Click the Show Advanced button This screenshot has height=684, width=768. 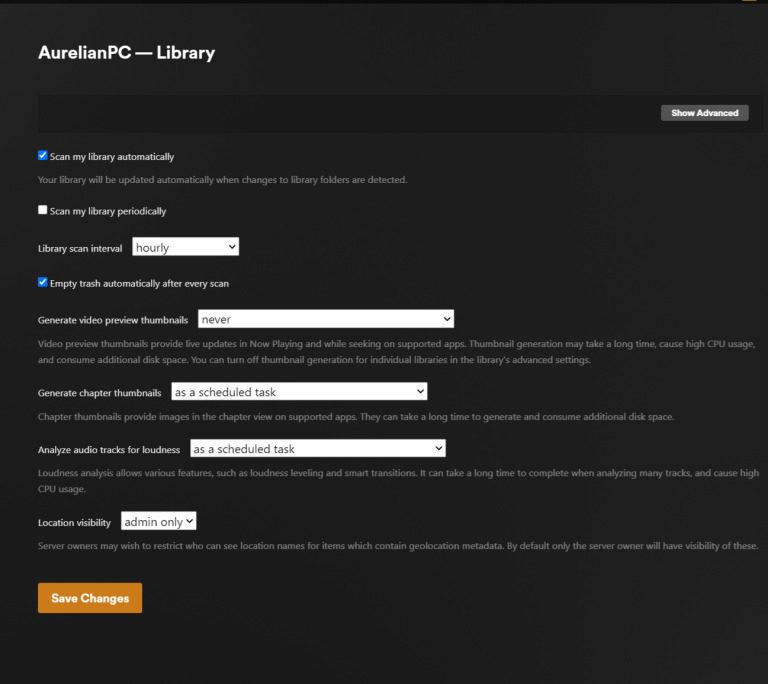[x=704, y=113]
